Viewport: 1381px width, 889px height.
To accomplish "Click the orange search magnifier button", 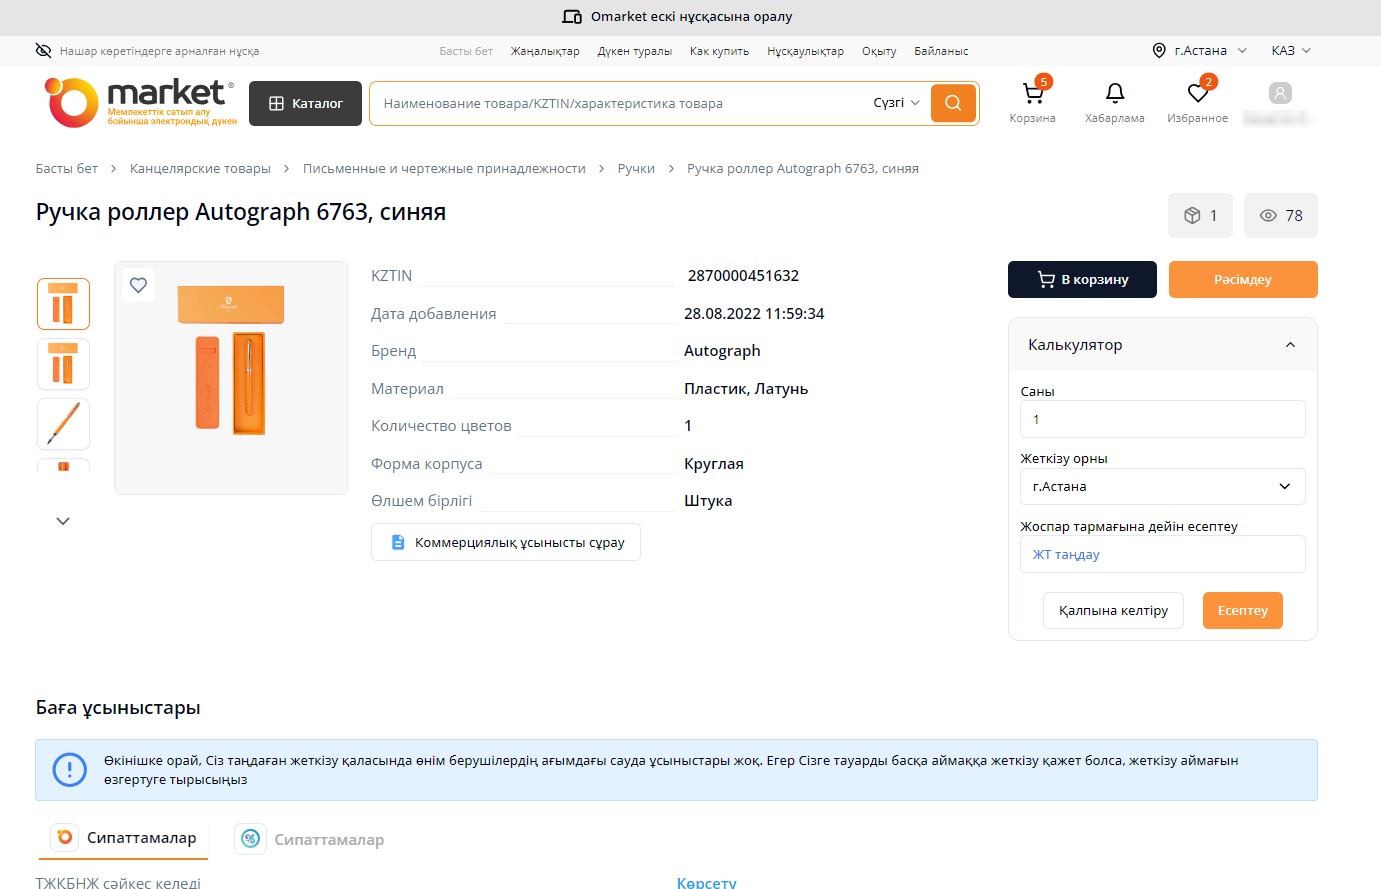I will click(953, 103).
